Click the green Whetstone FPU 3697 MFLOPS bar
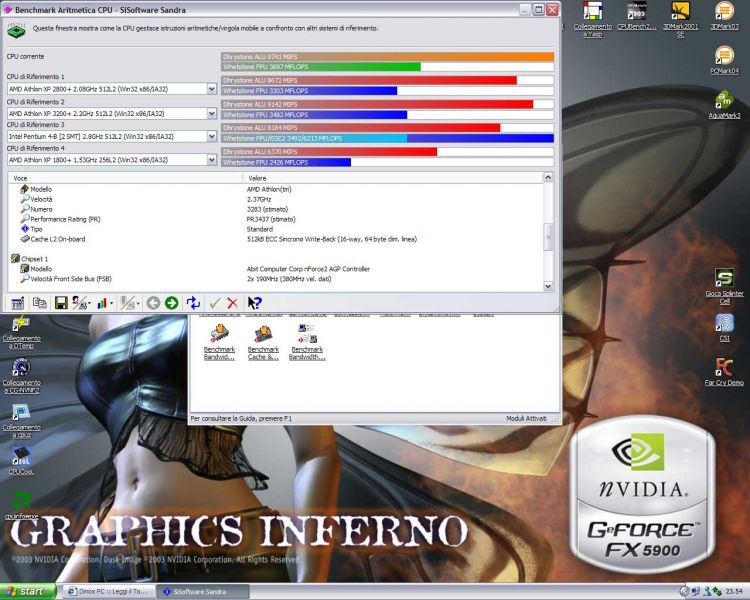The image size is (750, 600). (321, 67)
